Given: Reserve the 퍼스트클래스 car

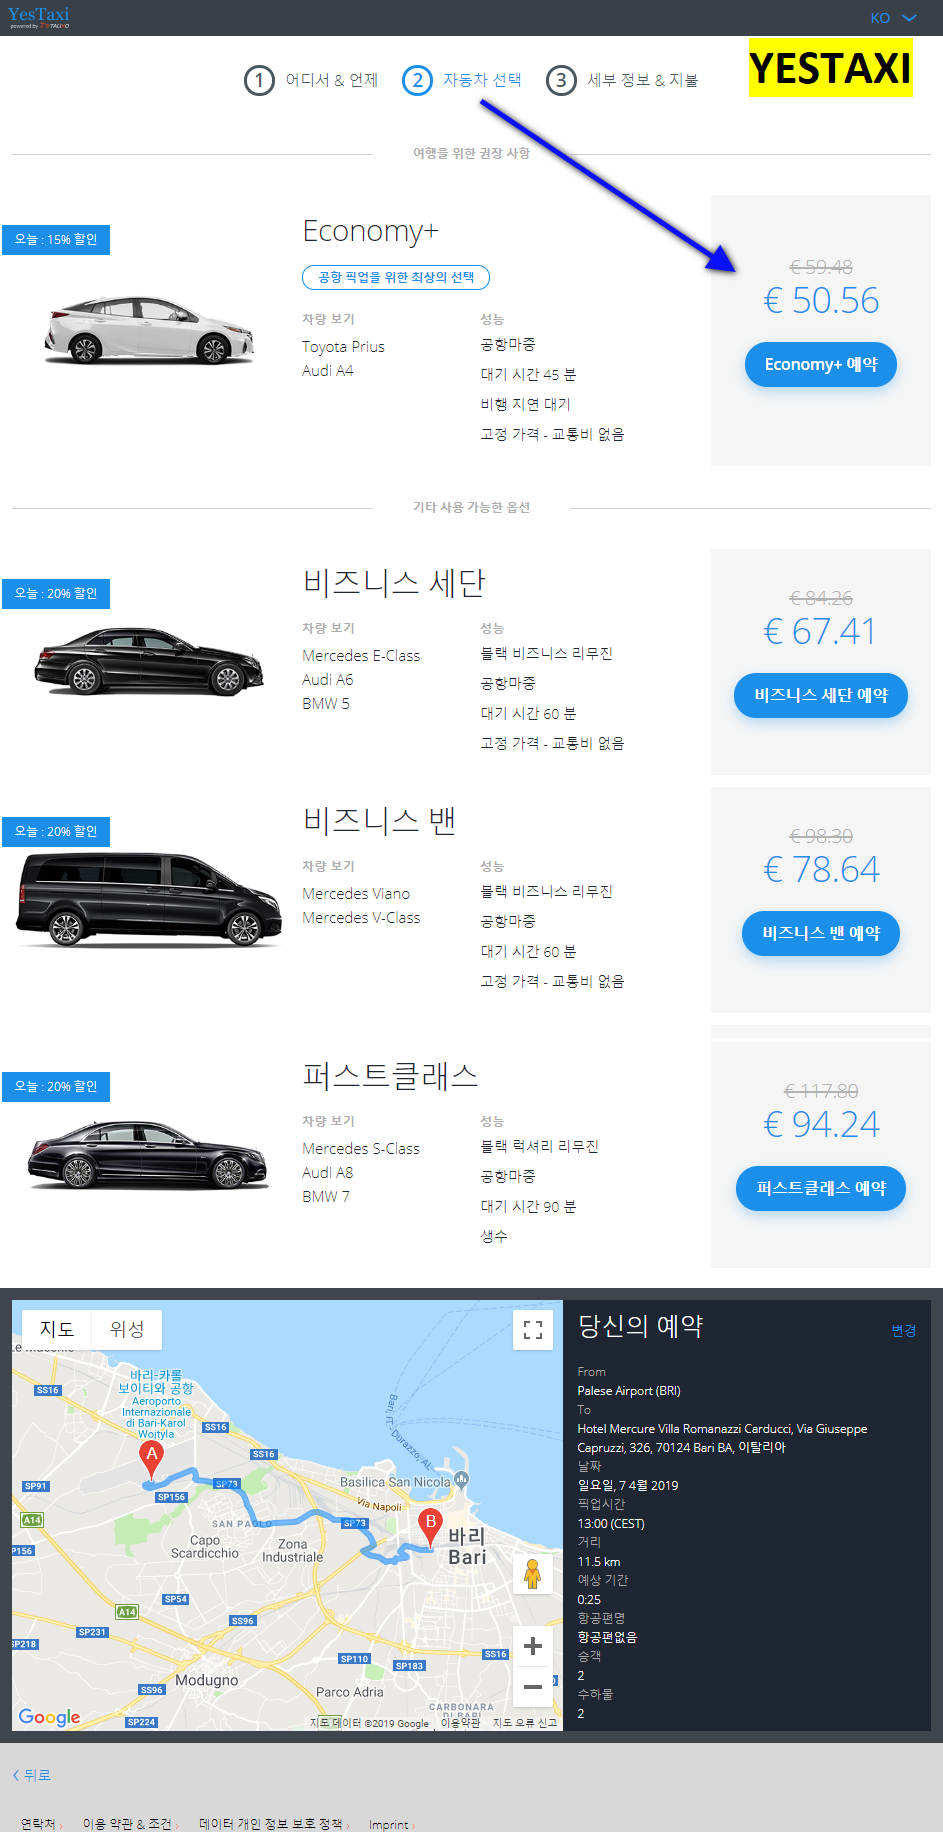Looking at the screenshot, I should tap(821, 1188).
